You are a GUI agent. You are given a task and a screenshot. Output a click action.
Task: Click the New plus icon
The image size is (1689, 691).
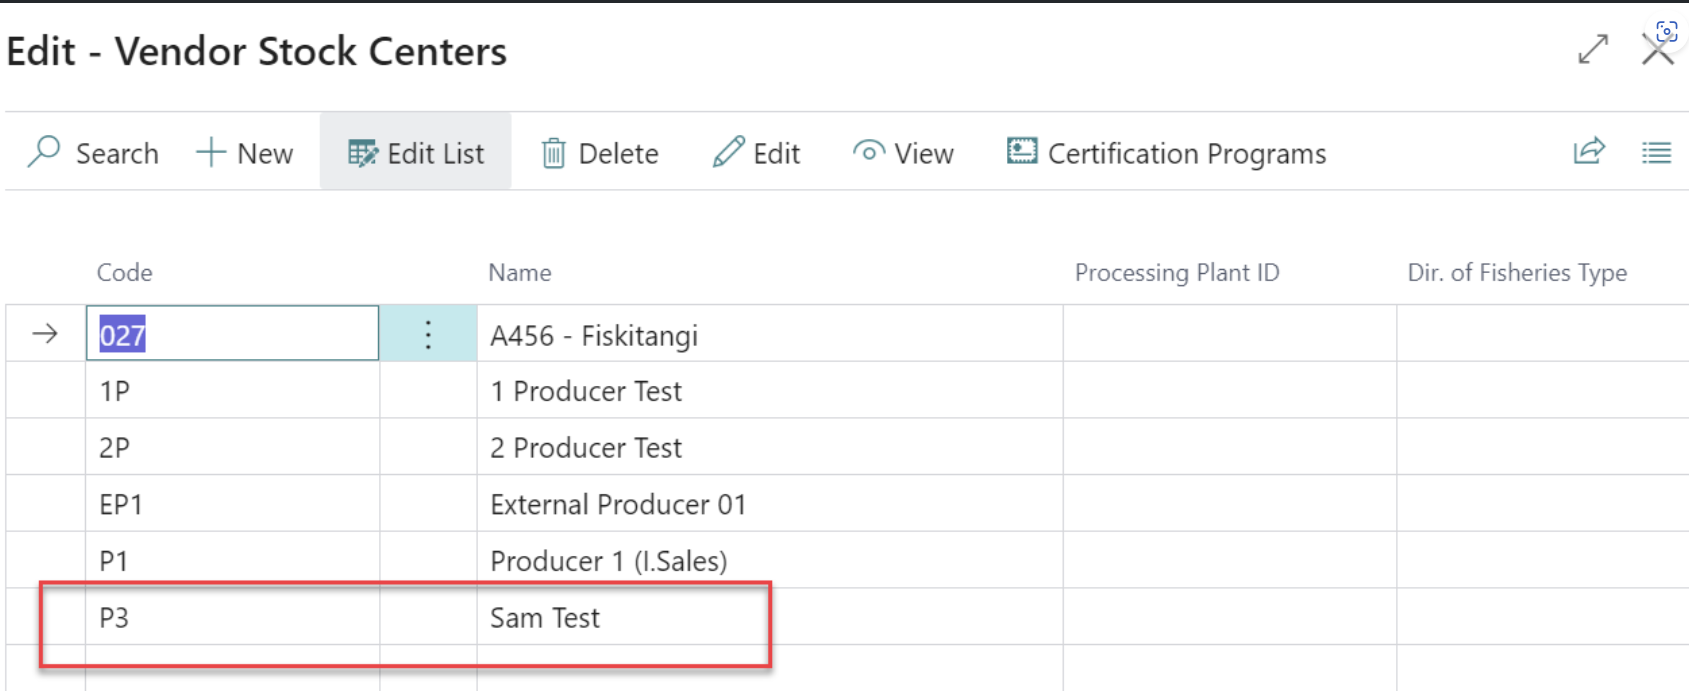211,153
